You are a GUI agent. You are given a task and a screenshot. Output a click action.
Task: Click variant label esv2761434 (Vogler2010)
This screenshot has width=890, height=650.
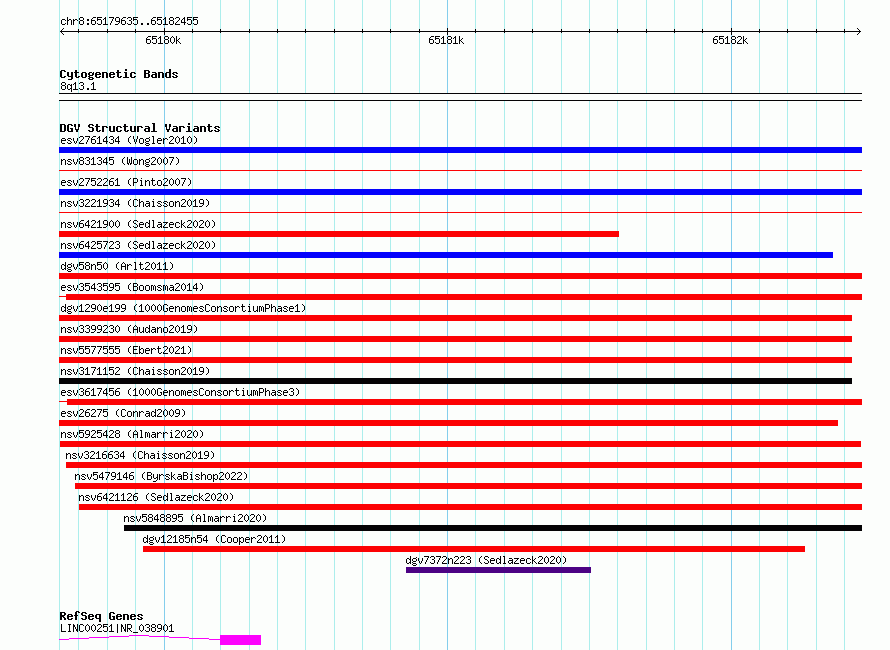[129, 140]
